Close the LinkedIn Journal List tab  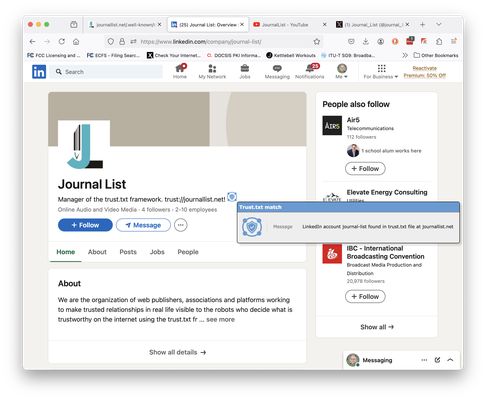point(242,25)
